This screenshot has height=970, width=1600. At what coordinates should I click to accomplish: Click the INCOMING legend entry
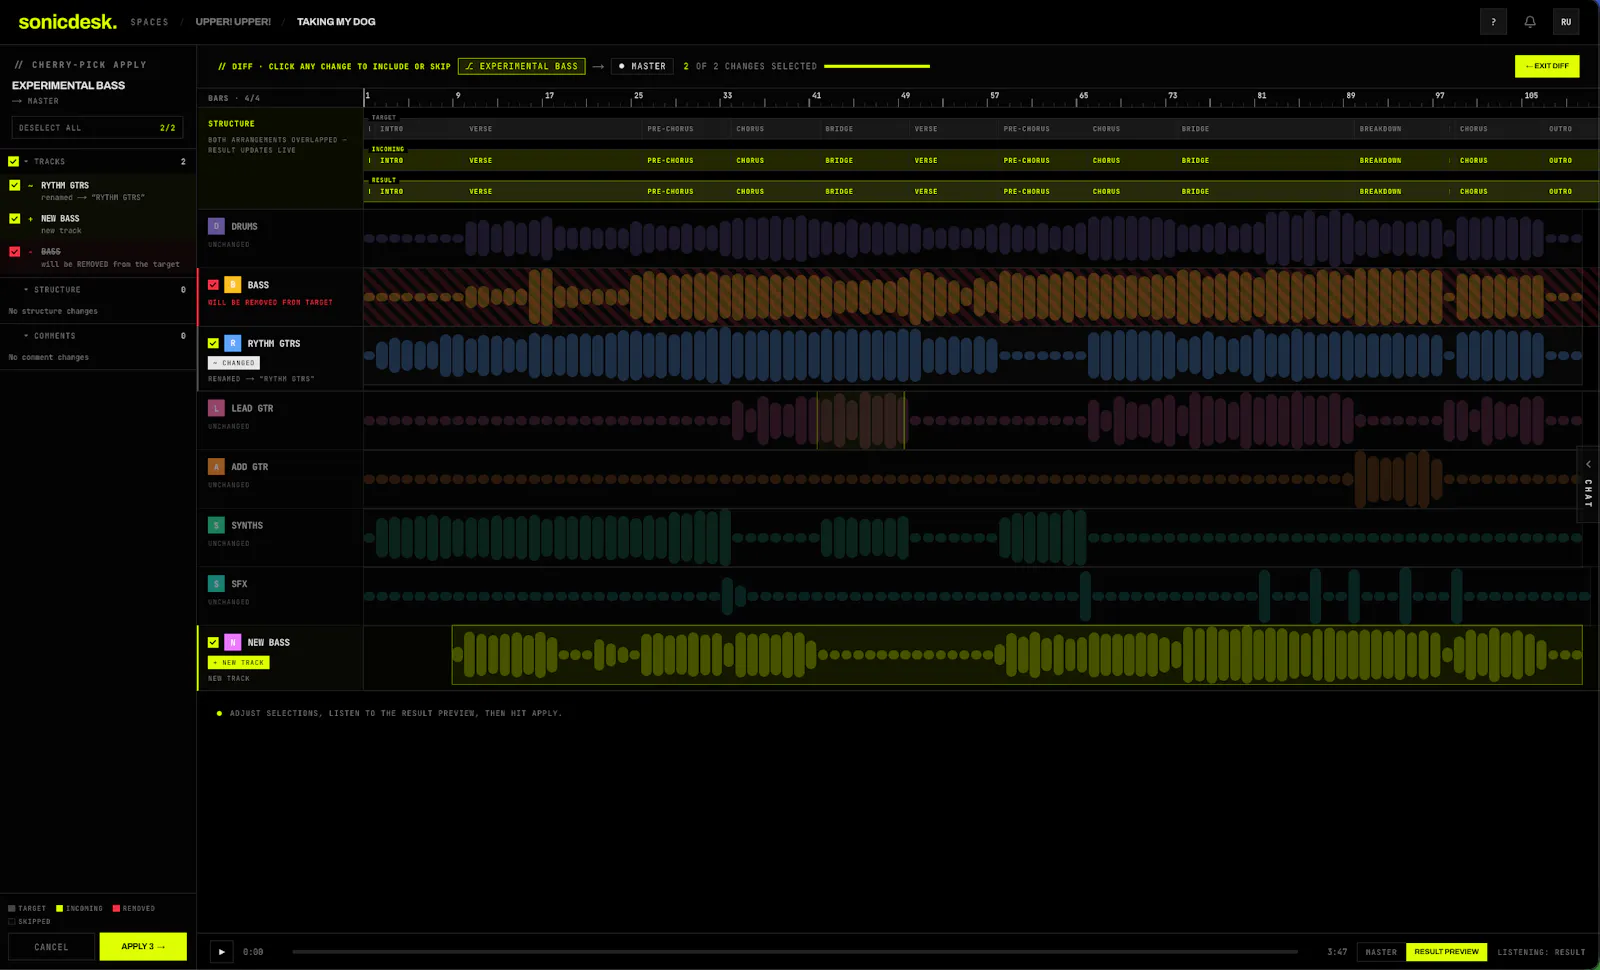coord(79,909)
